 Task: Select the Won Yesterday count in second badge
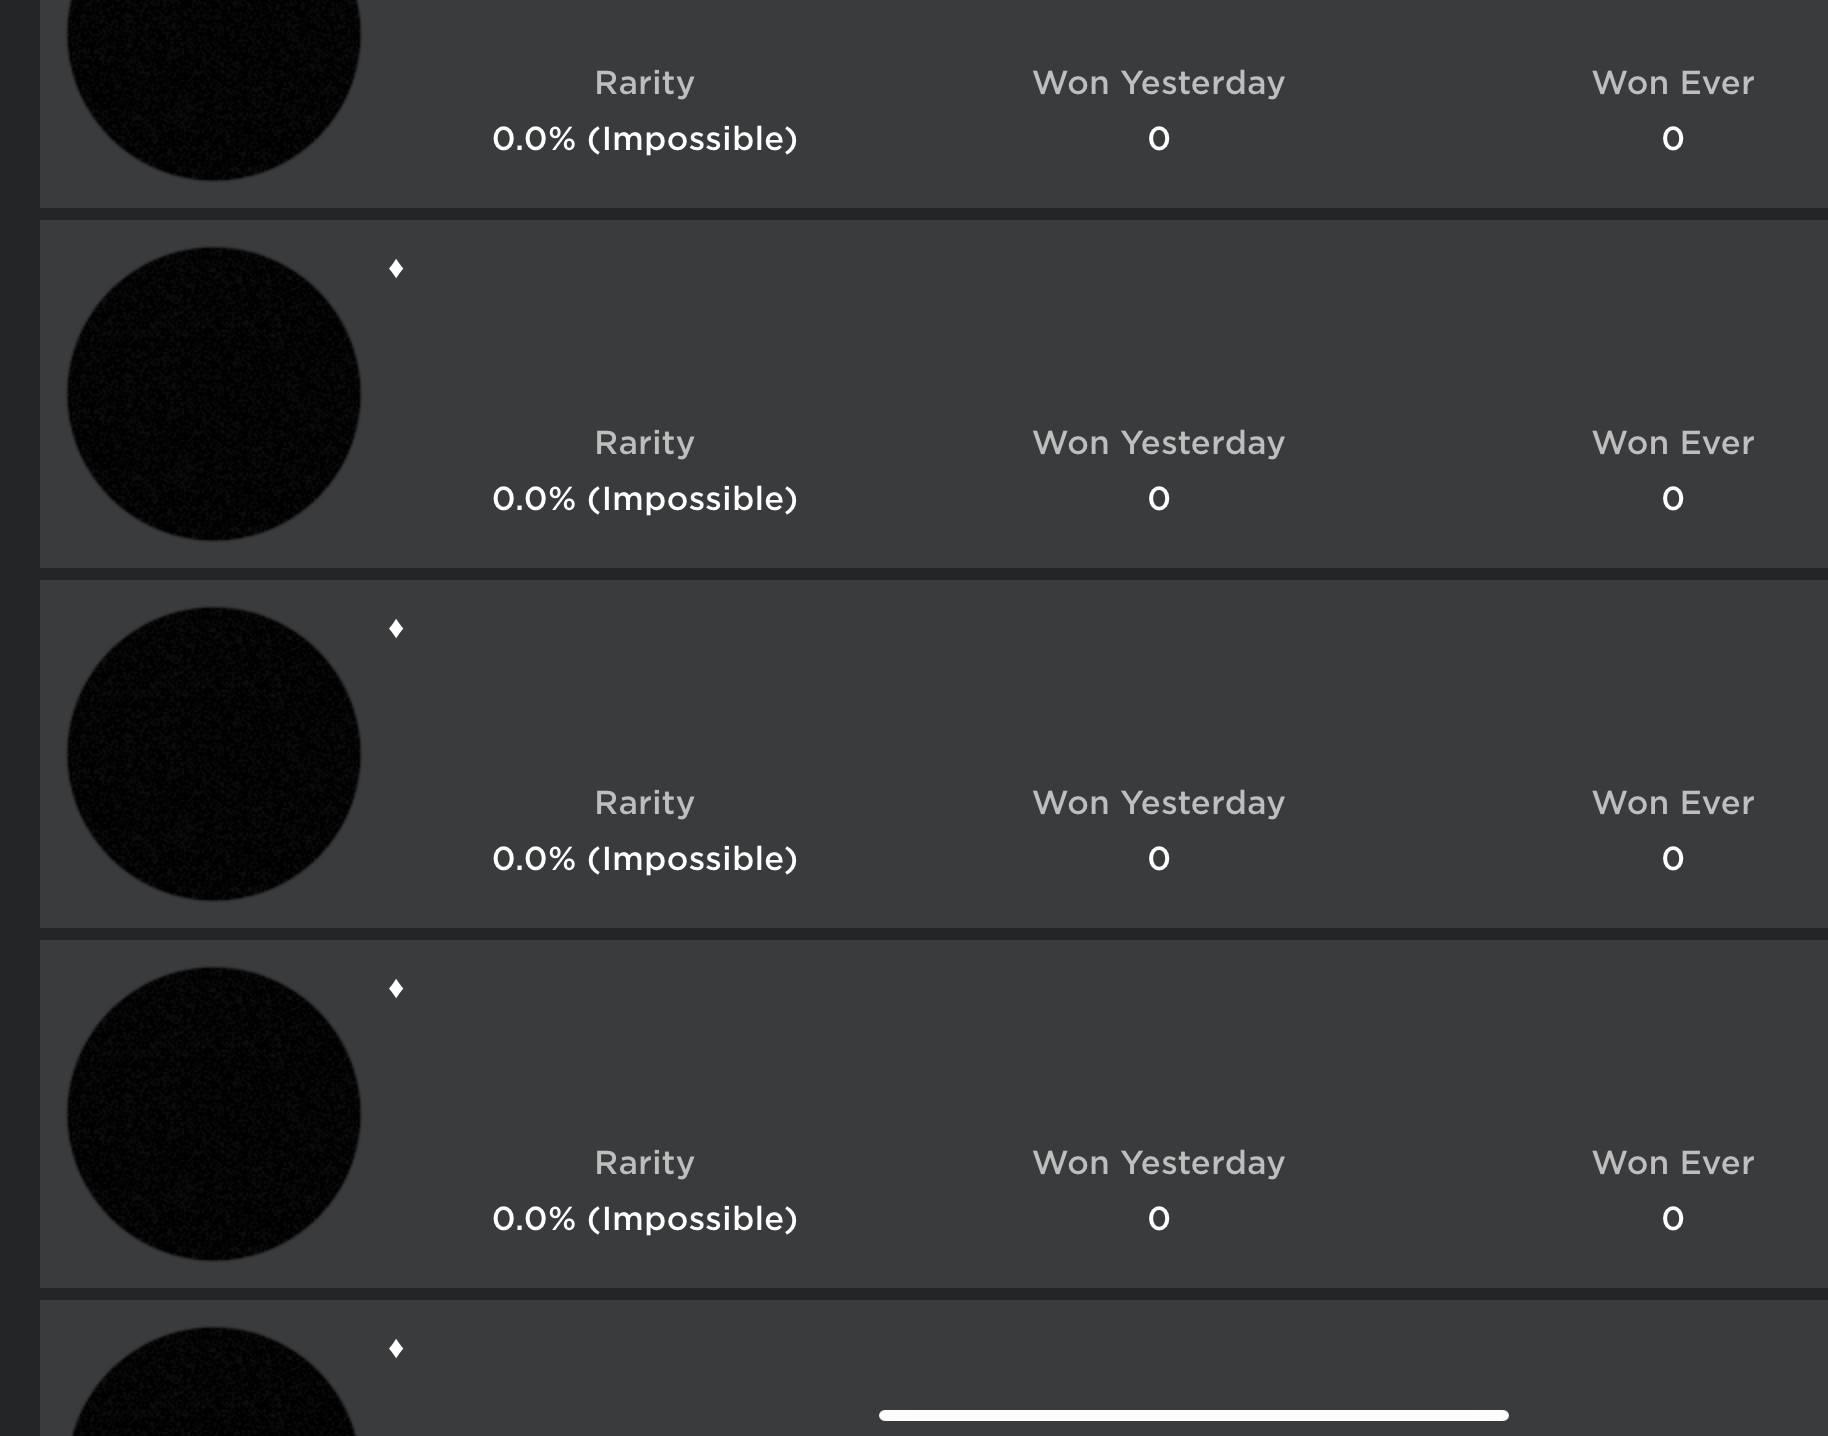coord(1158,499)
